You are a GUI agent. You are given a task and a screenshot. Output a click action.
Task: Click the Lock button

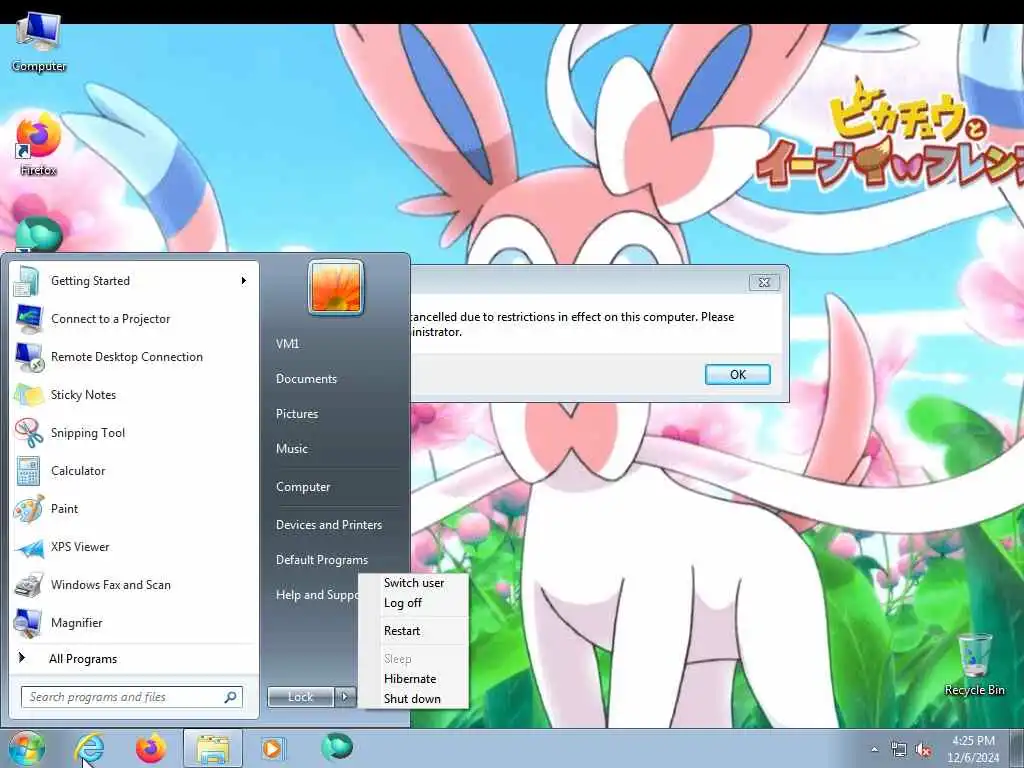[x=300, y=697]
